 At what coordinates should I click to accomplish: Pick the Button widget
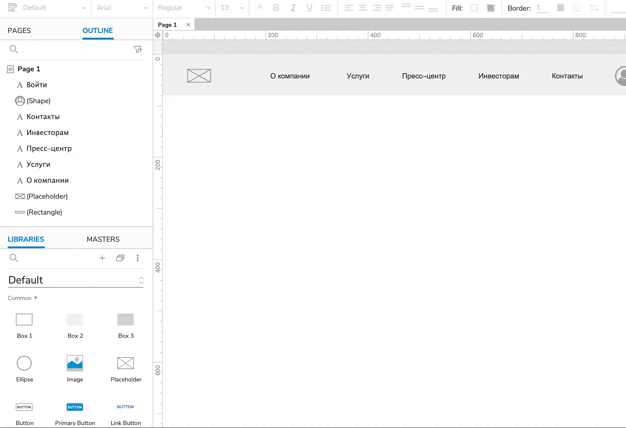coord(24,413)
